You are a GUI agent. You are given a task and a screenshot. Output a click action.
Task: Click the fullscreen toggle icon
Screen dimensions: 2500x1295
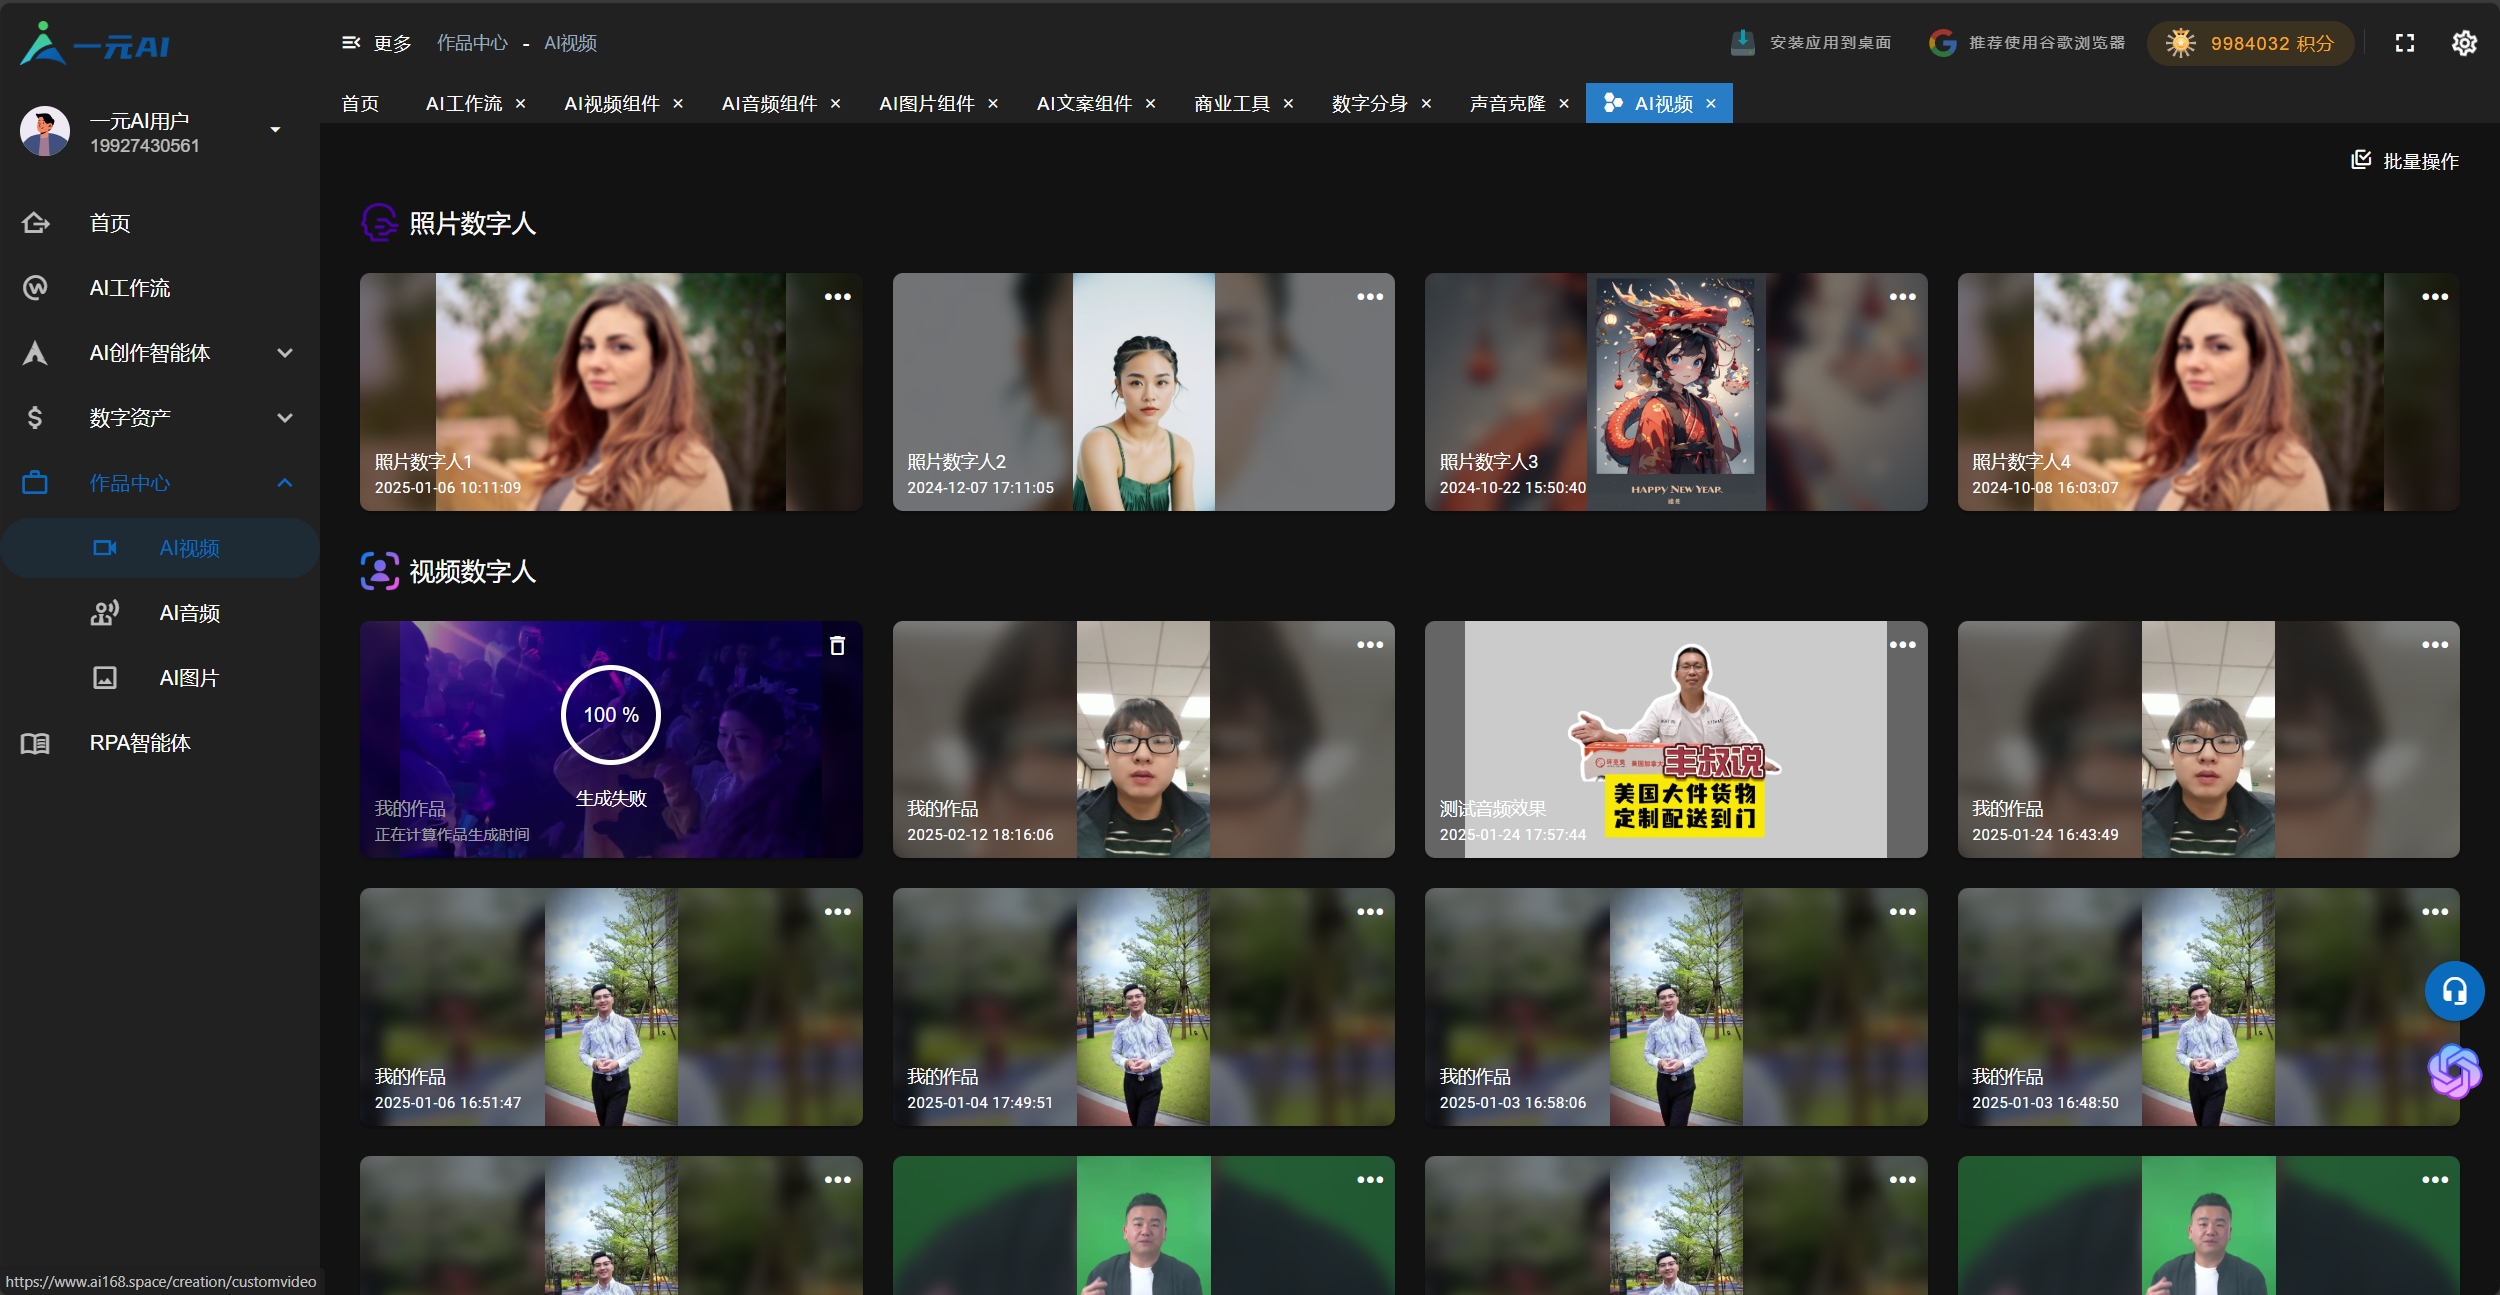click(x=2405, y=43)
